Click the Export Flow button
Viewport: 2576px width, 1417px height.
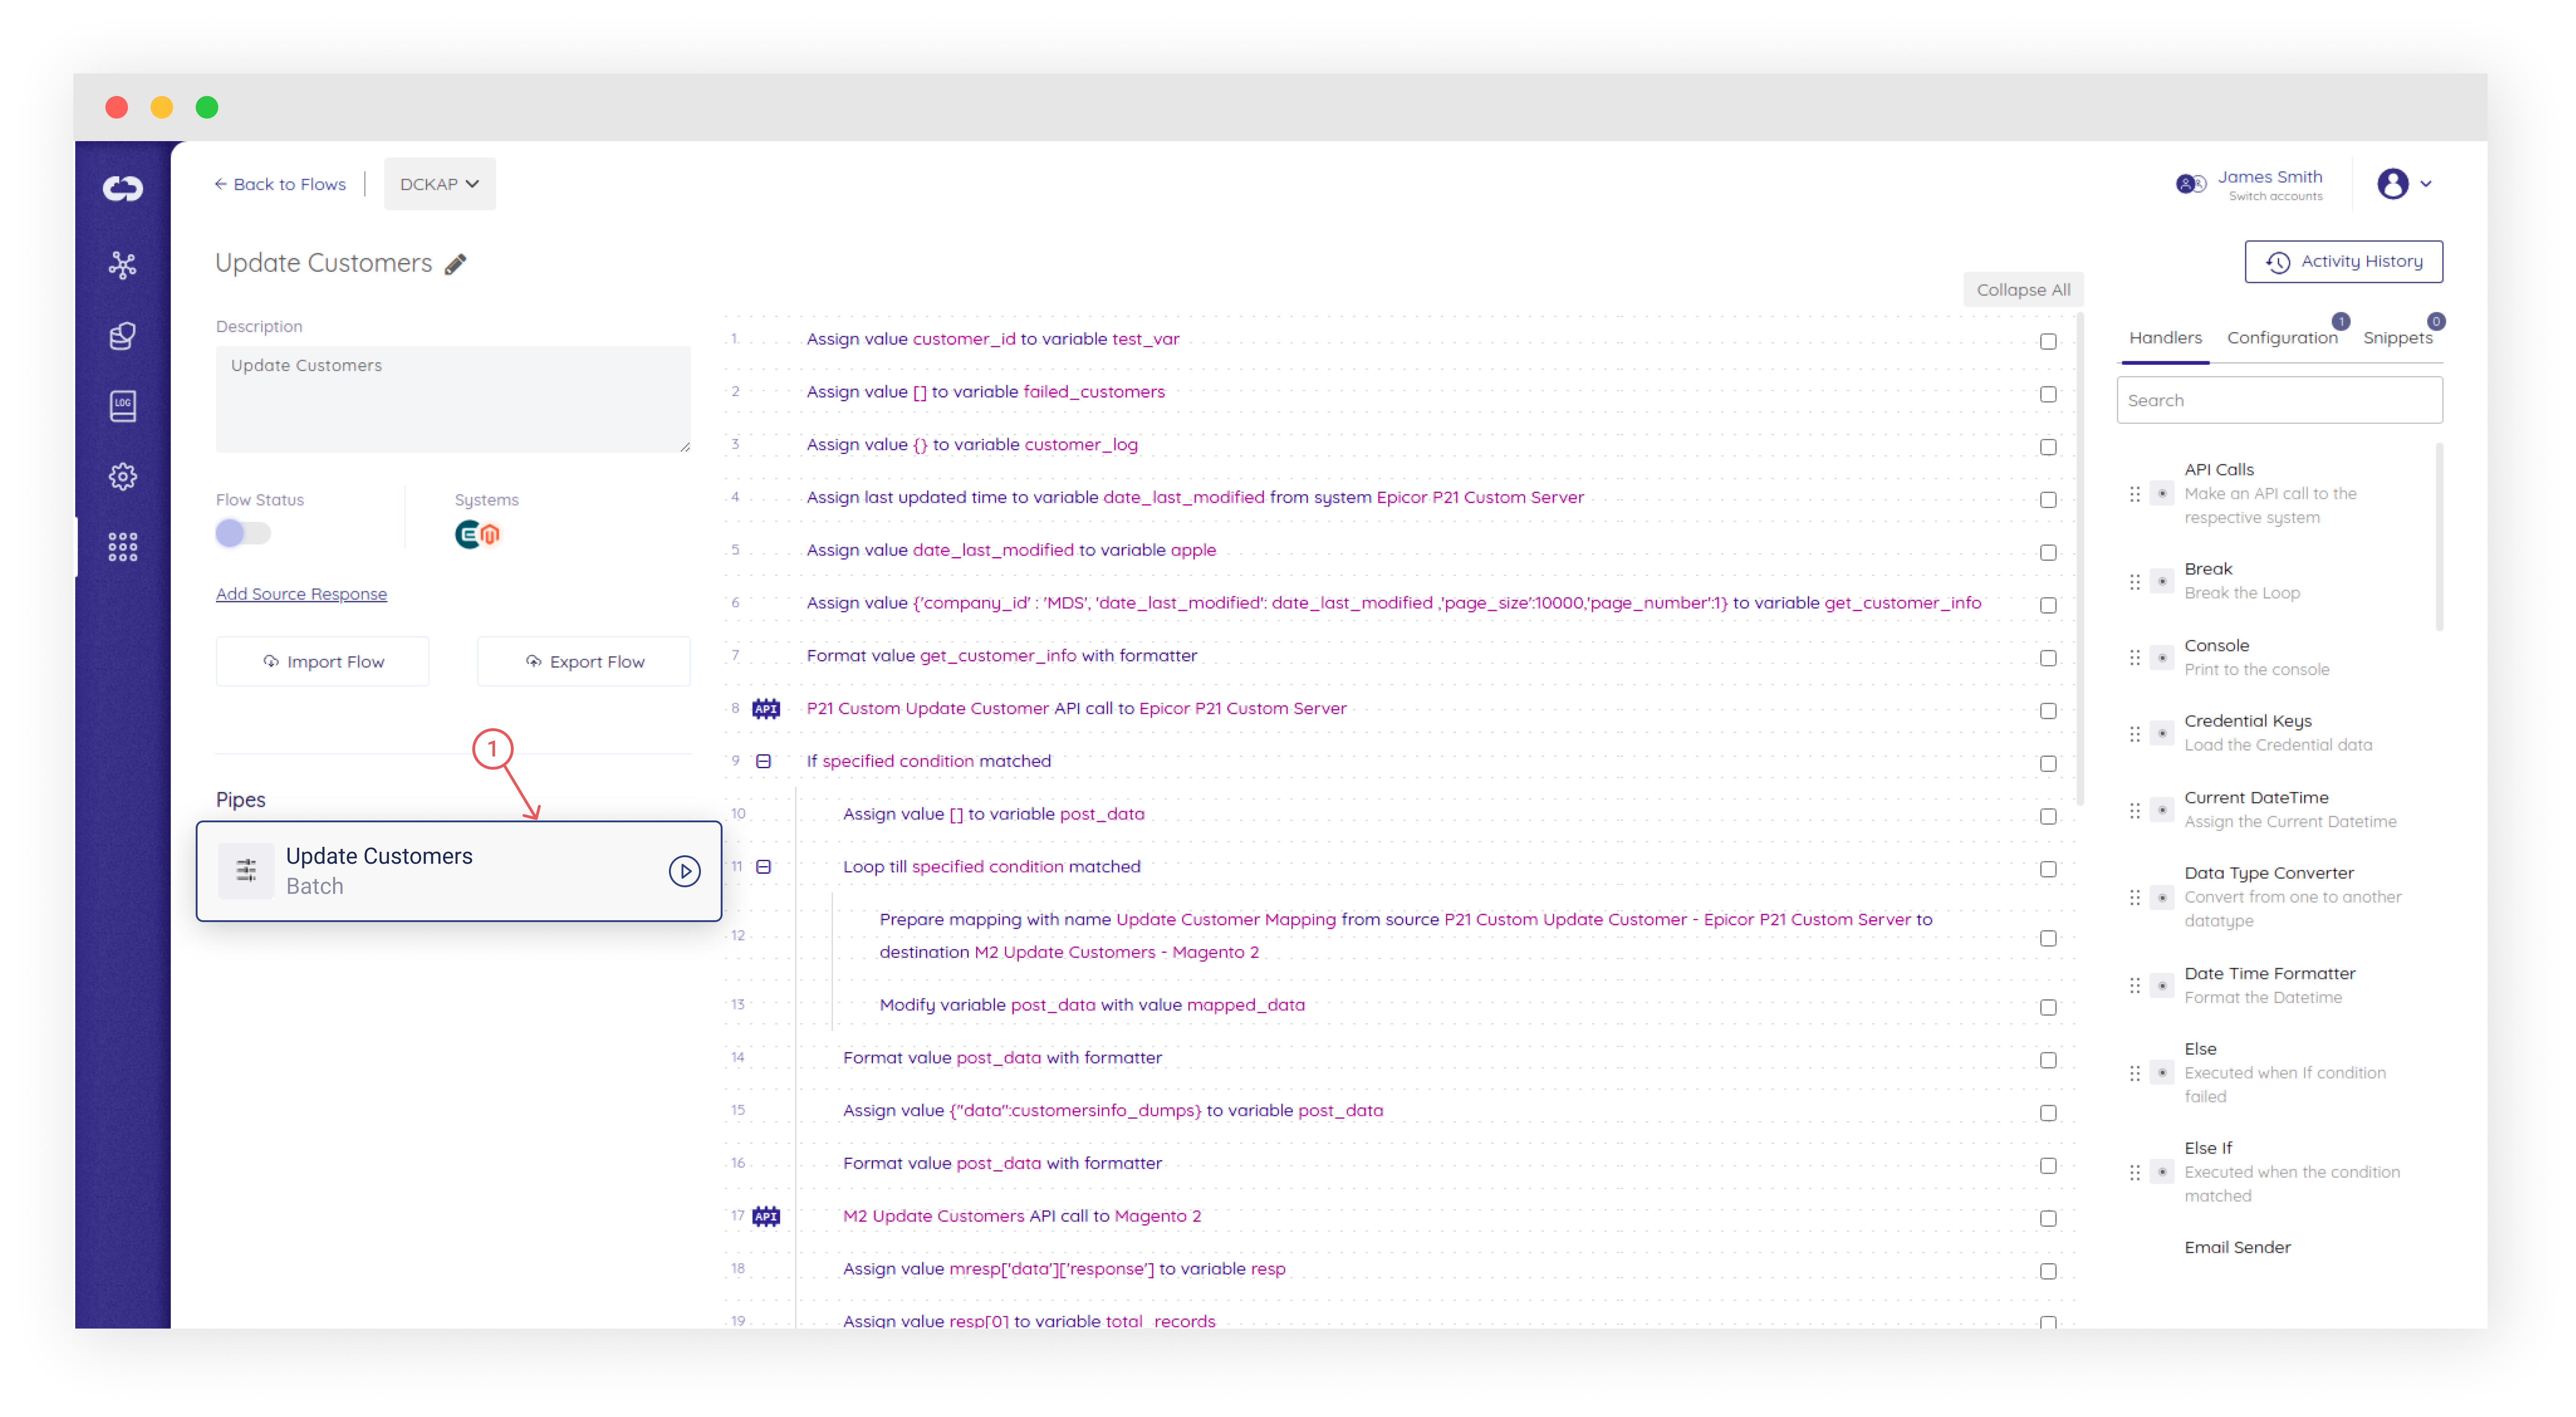point(584,662)
